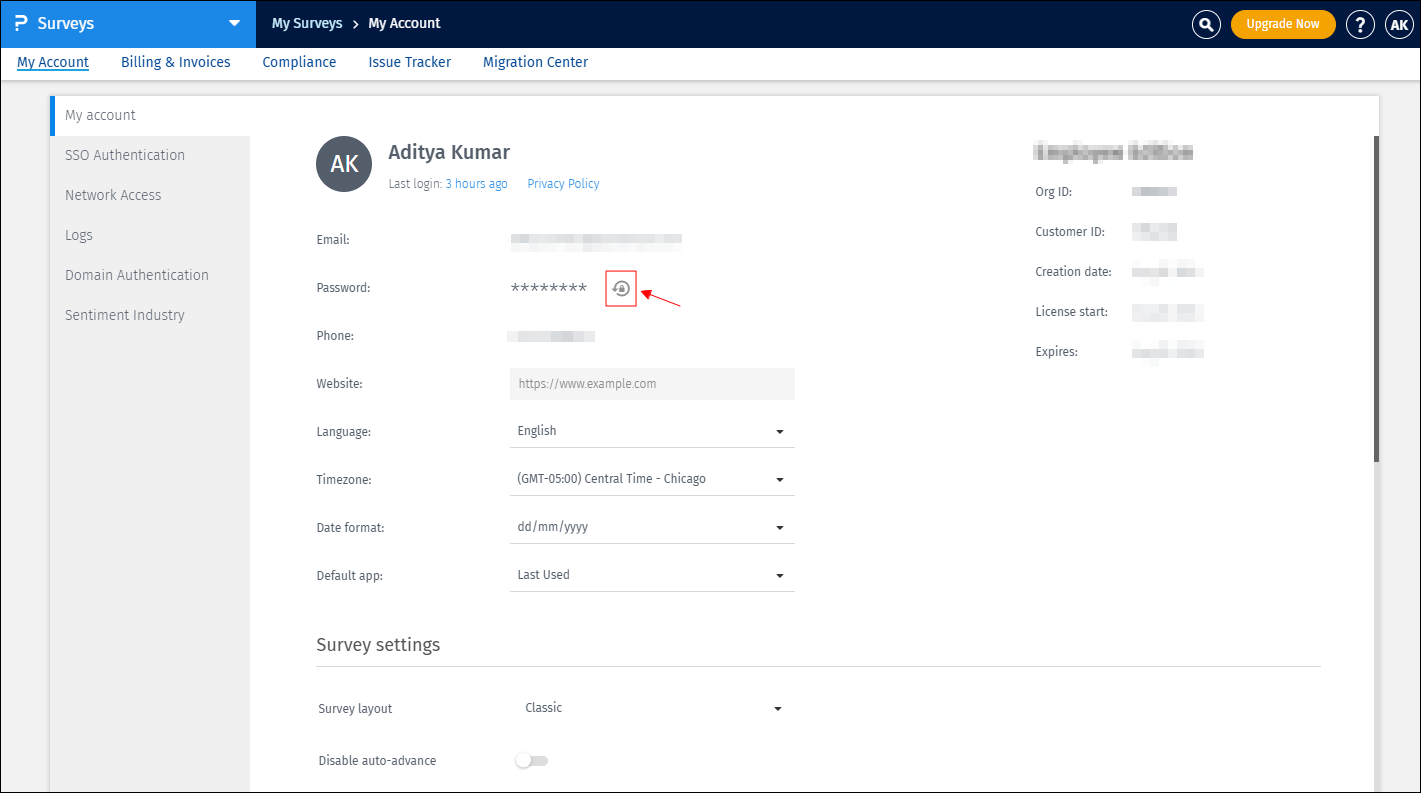Open the Date format dropdown
Image resolution: width=1421 pixels, height=793 pixels.
[651, 526]
